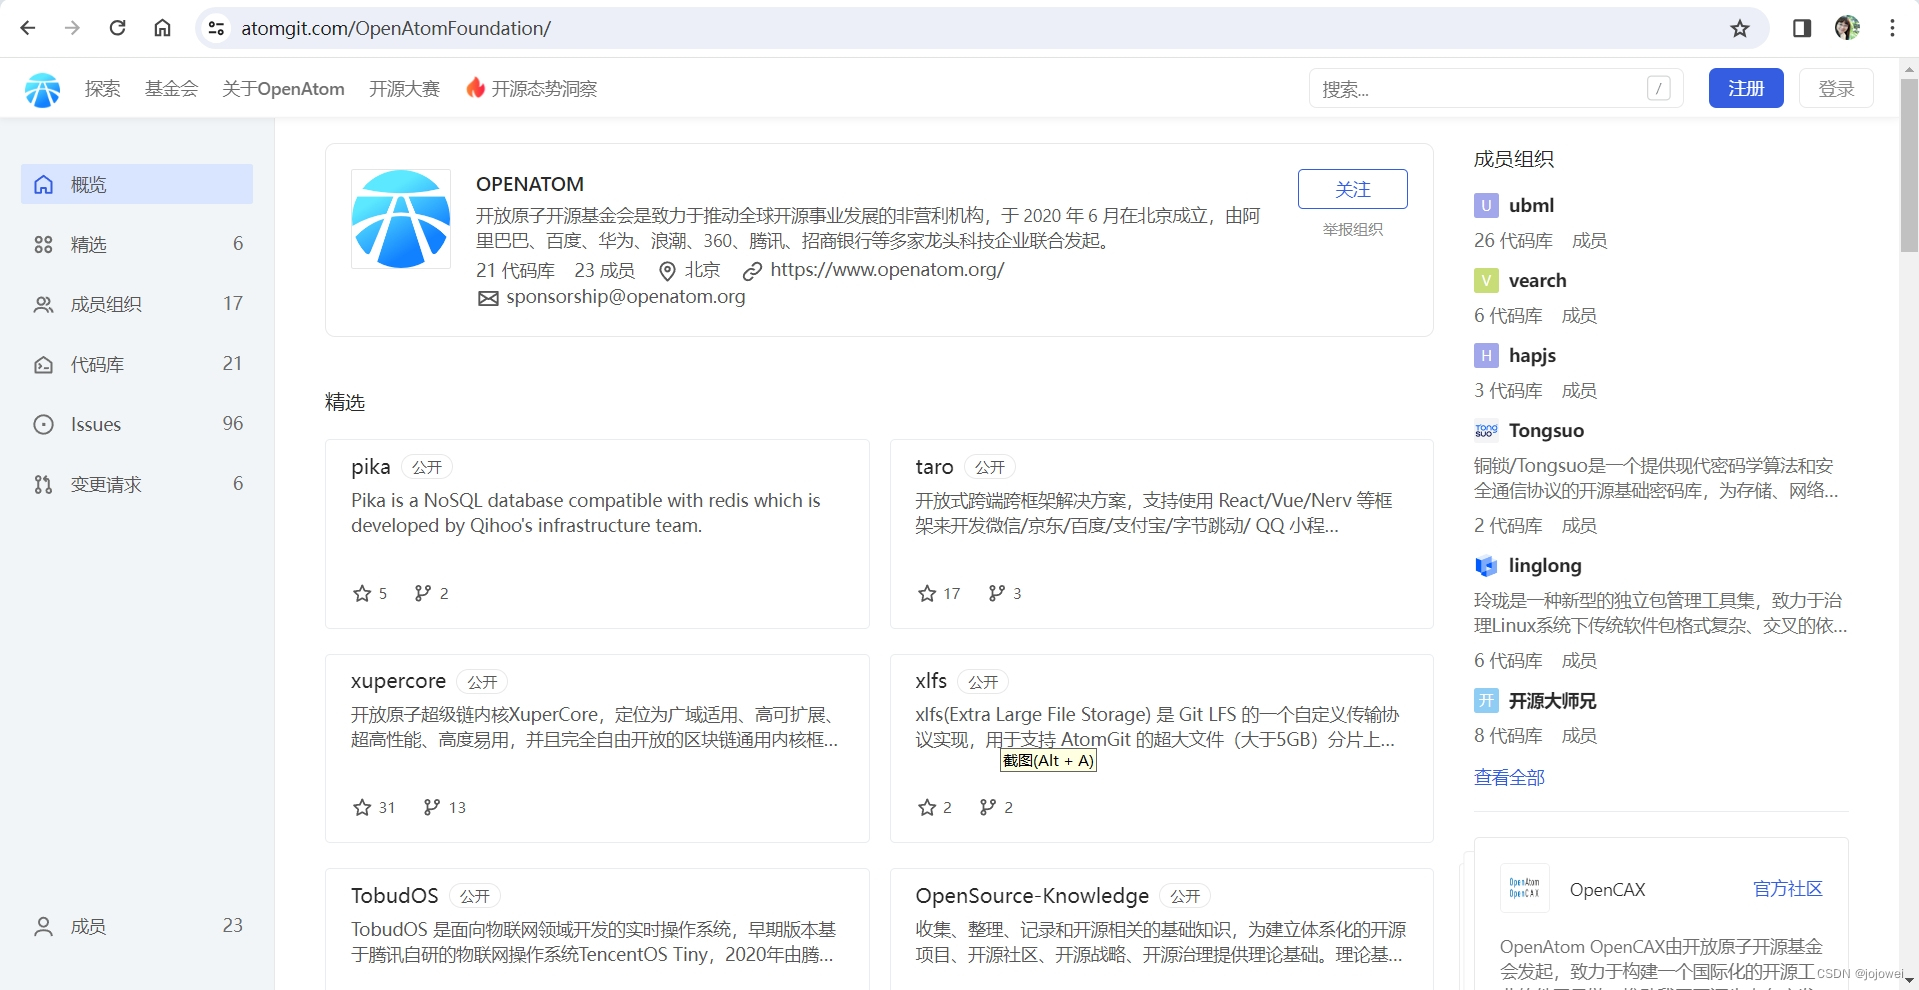Select the 成员组织 sidebar tab
The height and width of the screenshot is (990, 1919).
tap(137, 304)
